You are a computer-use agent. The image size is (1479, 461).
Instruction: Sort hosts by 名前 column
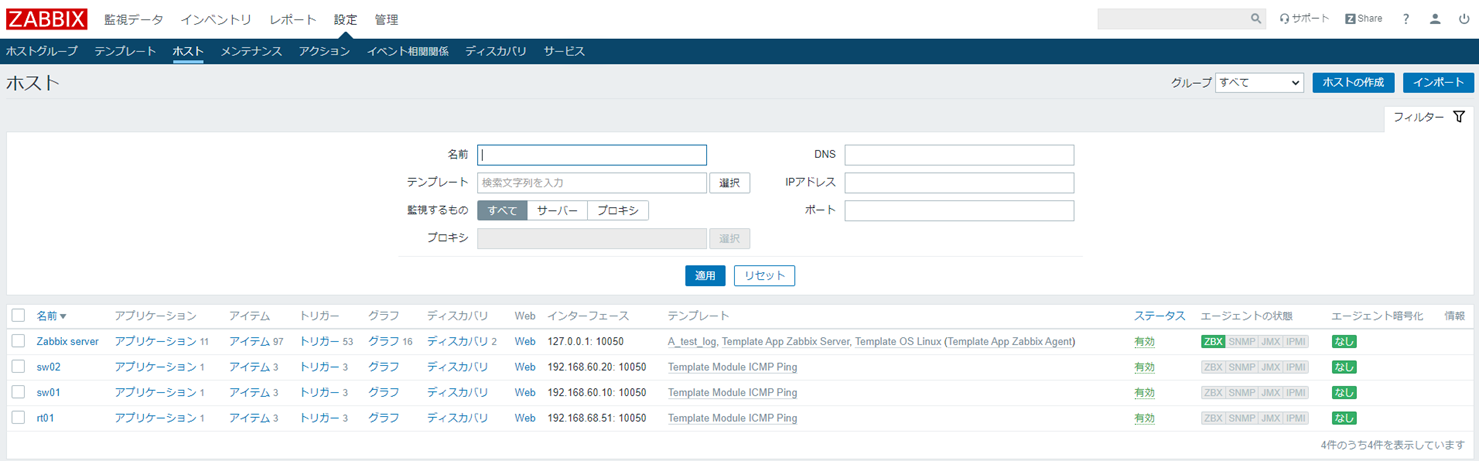coord(51,316)
